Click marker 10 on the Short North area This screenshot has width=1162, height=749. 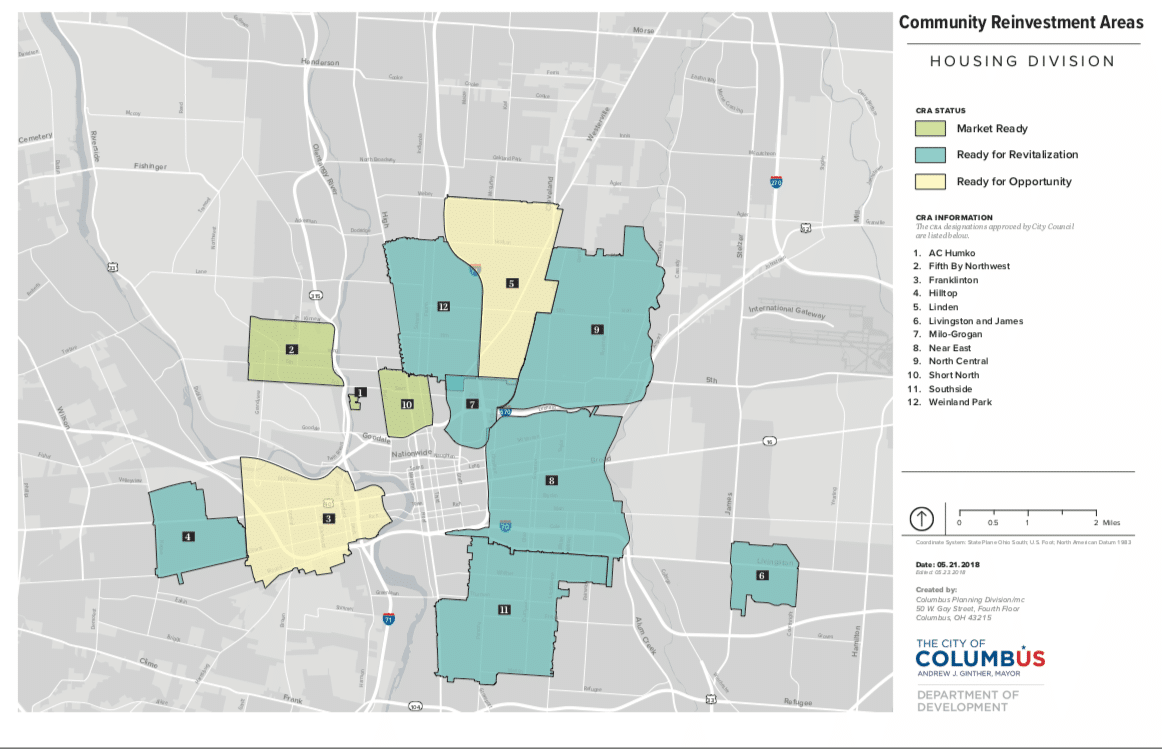tap(407, 405)
